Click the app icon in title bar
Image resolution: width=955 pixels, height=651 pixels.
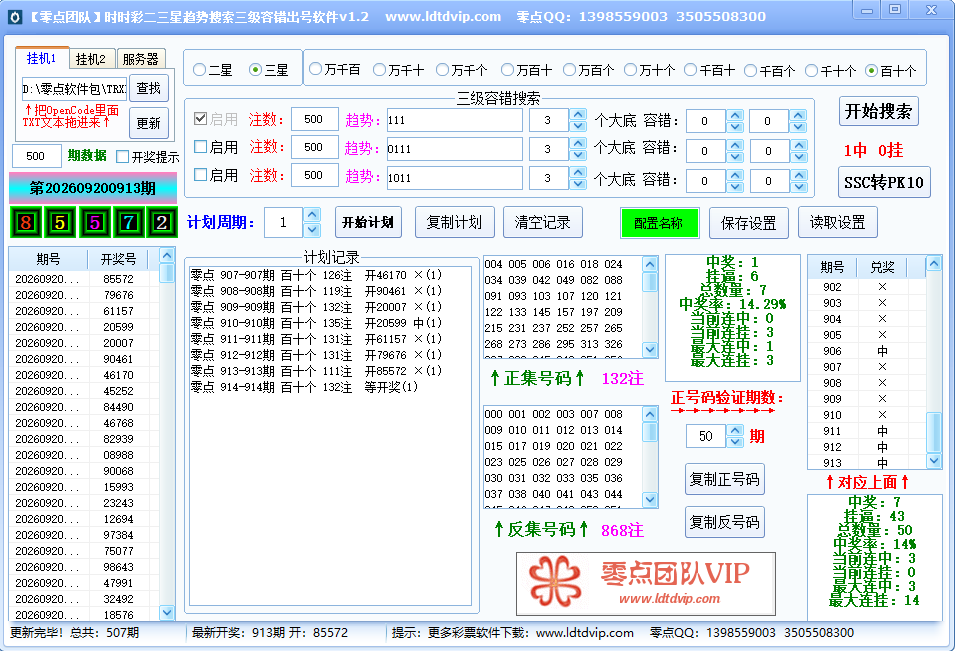(15, 16)
